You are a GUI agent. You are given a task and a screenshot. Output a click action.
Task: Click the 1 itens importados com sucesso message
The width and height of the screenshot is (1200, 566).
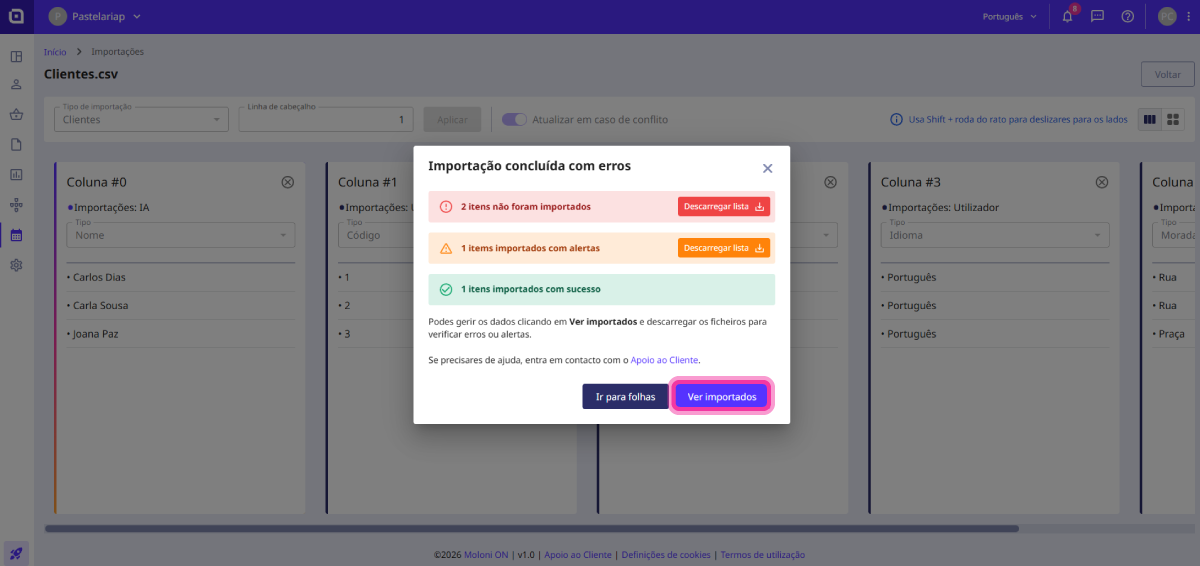coord(531,289)
